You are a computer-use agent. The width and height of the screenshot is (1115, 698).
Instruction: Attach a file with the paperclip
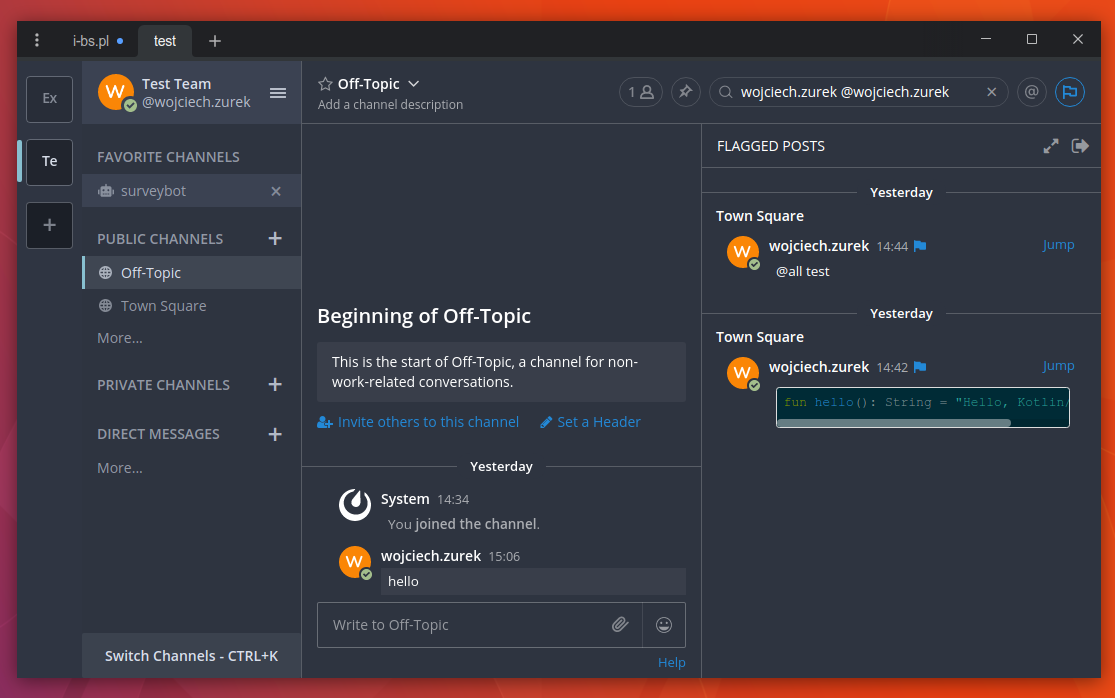pos(620,625)
